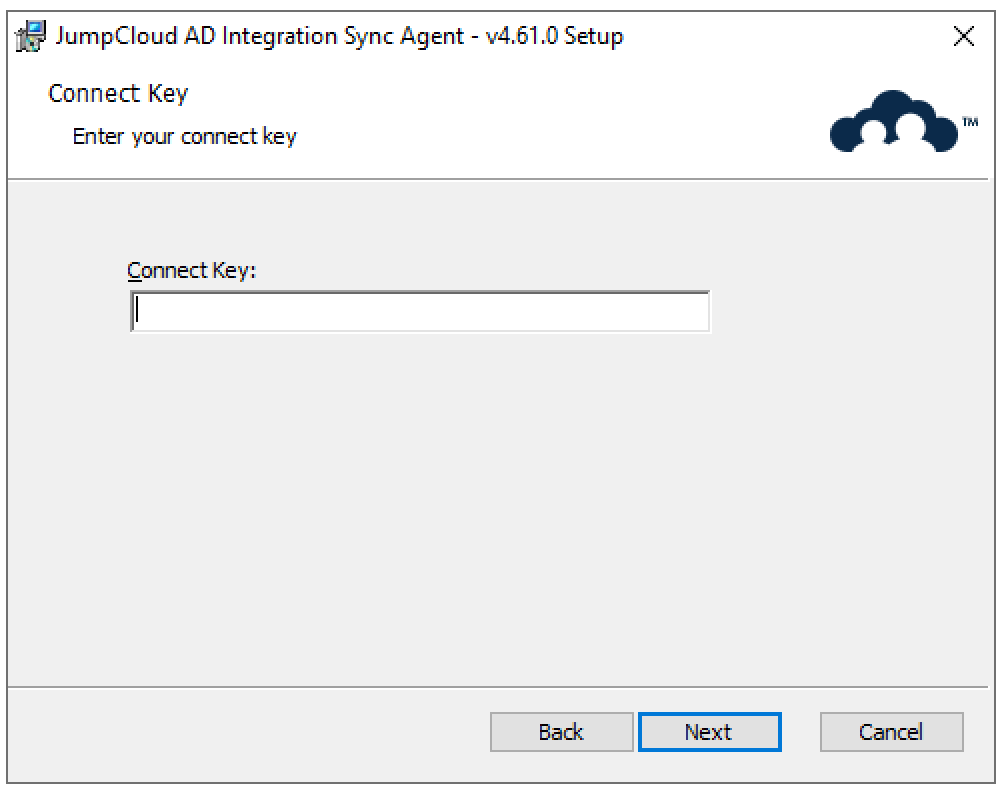Select the bold "Connect Key" page heading
Viewport: 1004px width, 790px height.
[118, 94]
